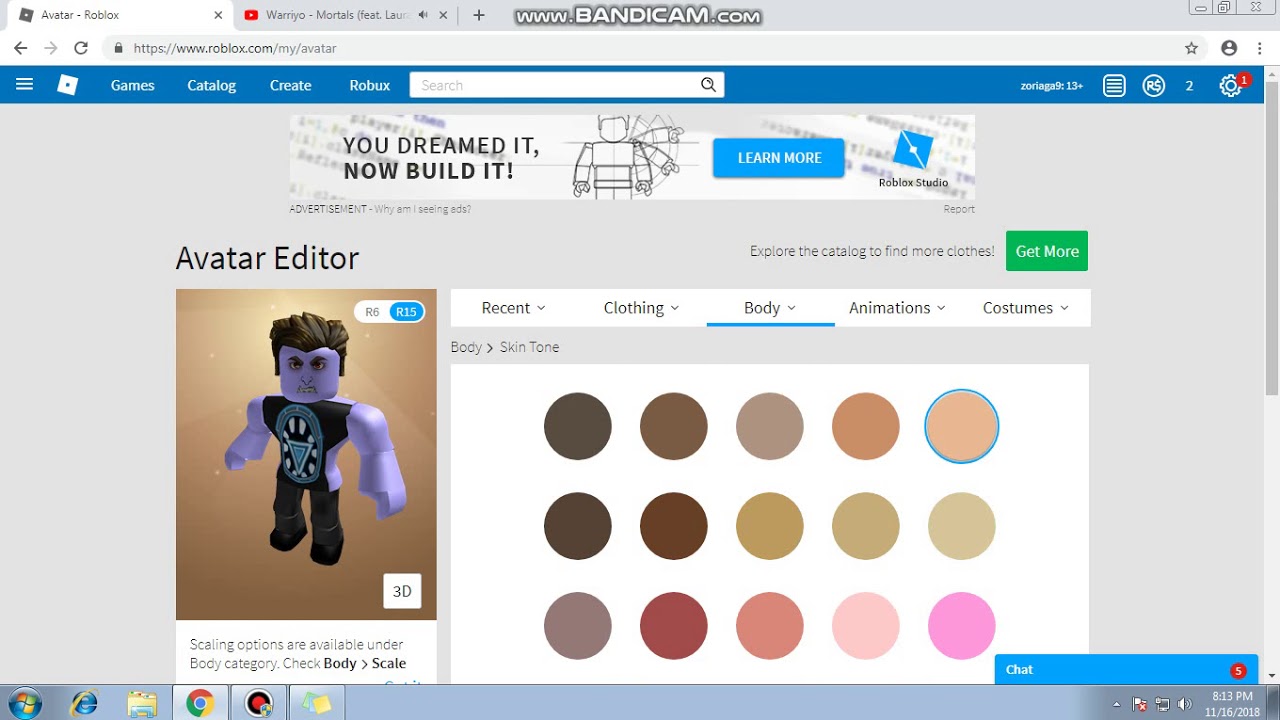Open the Sticky Notes taskbar icon
Image resolution: width=1280 pixels, height=720 pixels.
[317, 703]
